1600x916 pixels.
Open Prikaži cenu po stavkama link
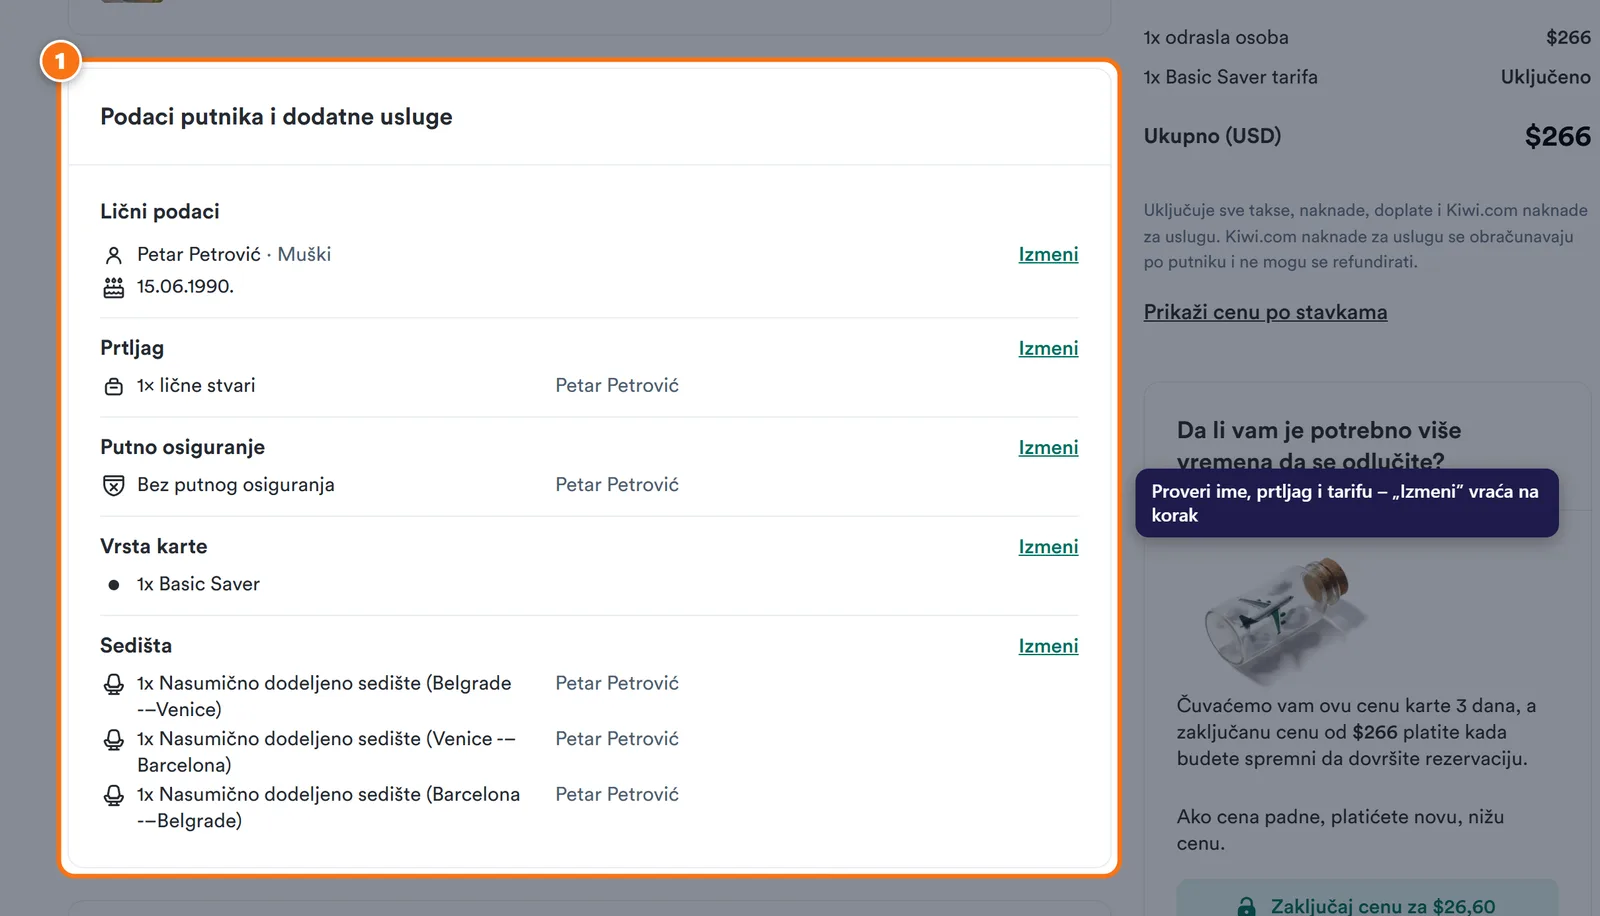(x=1265, y=312)
